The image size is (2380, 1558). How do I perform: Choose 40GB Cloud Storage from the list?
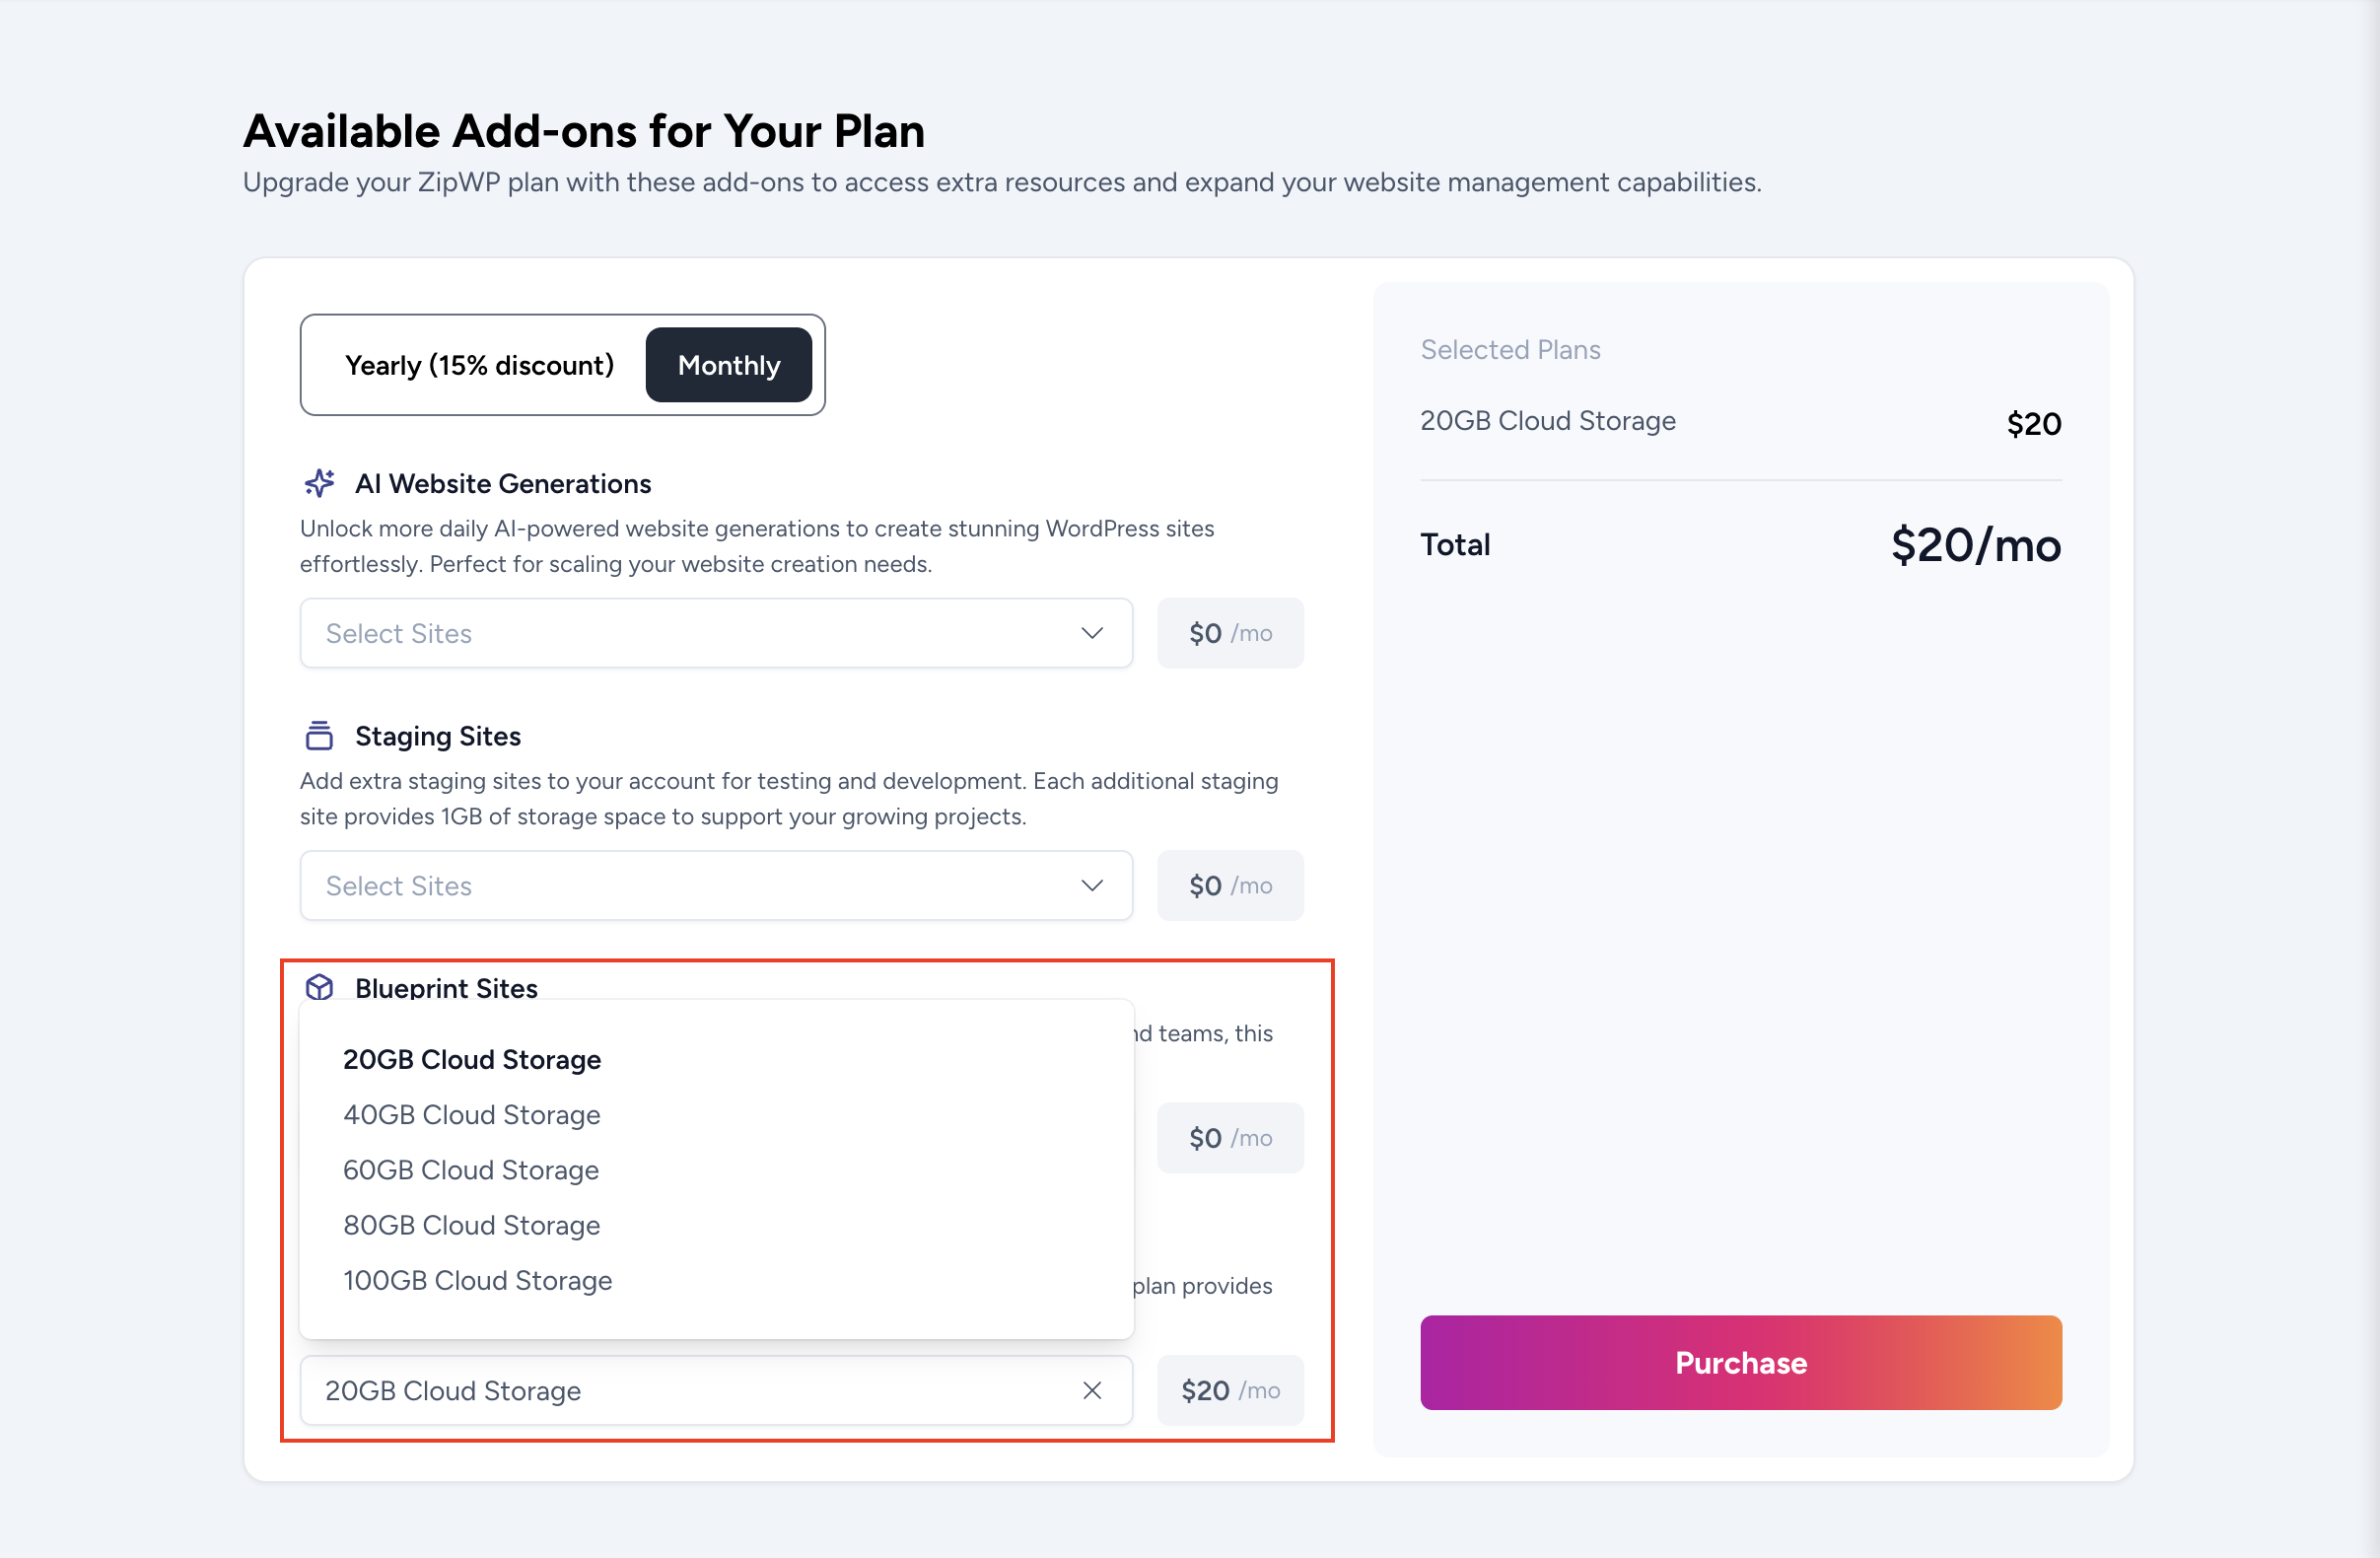[472, 1114]
